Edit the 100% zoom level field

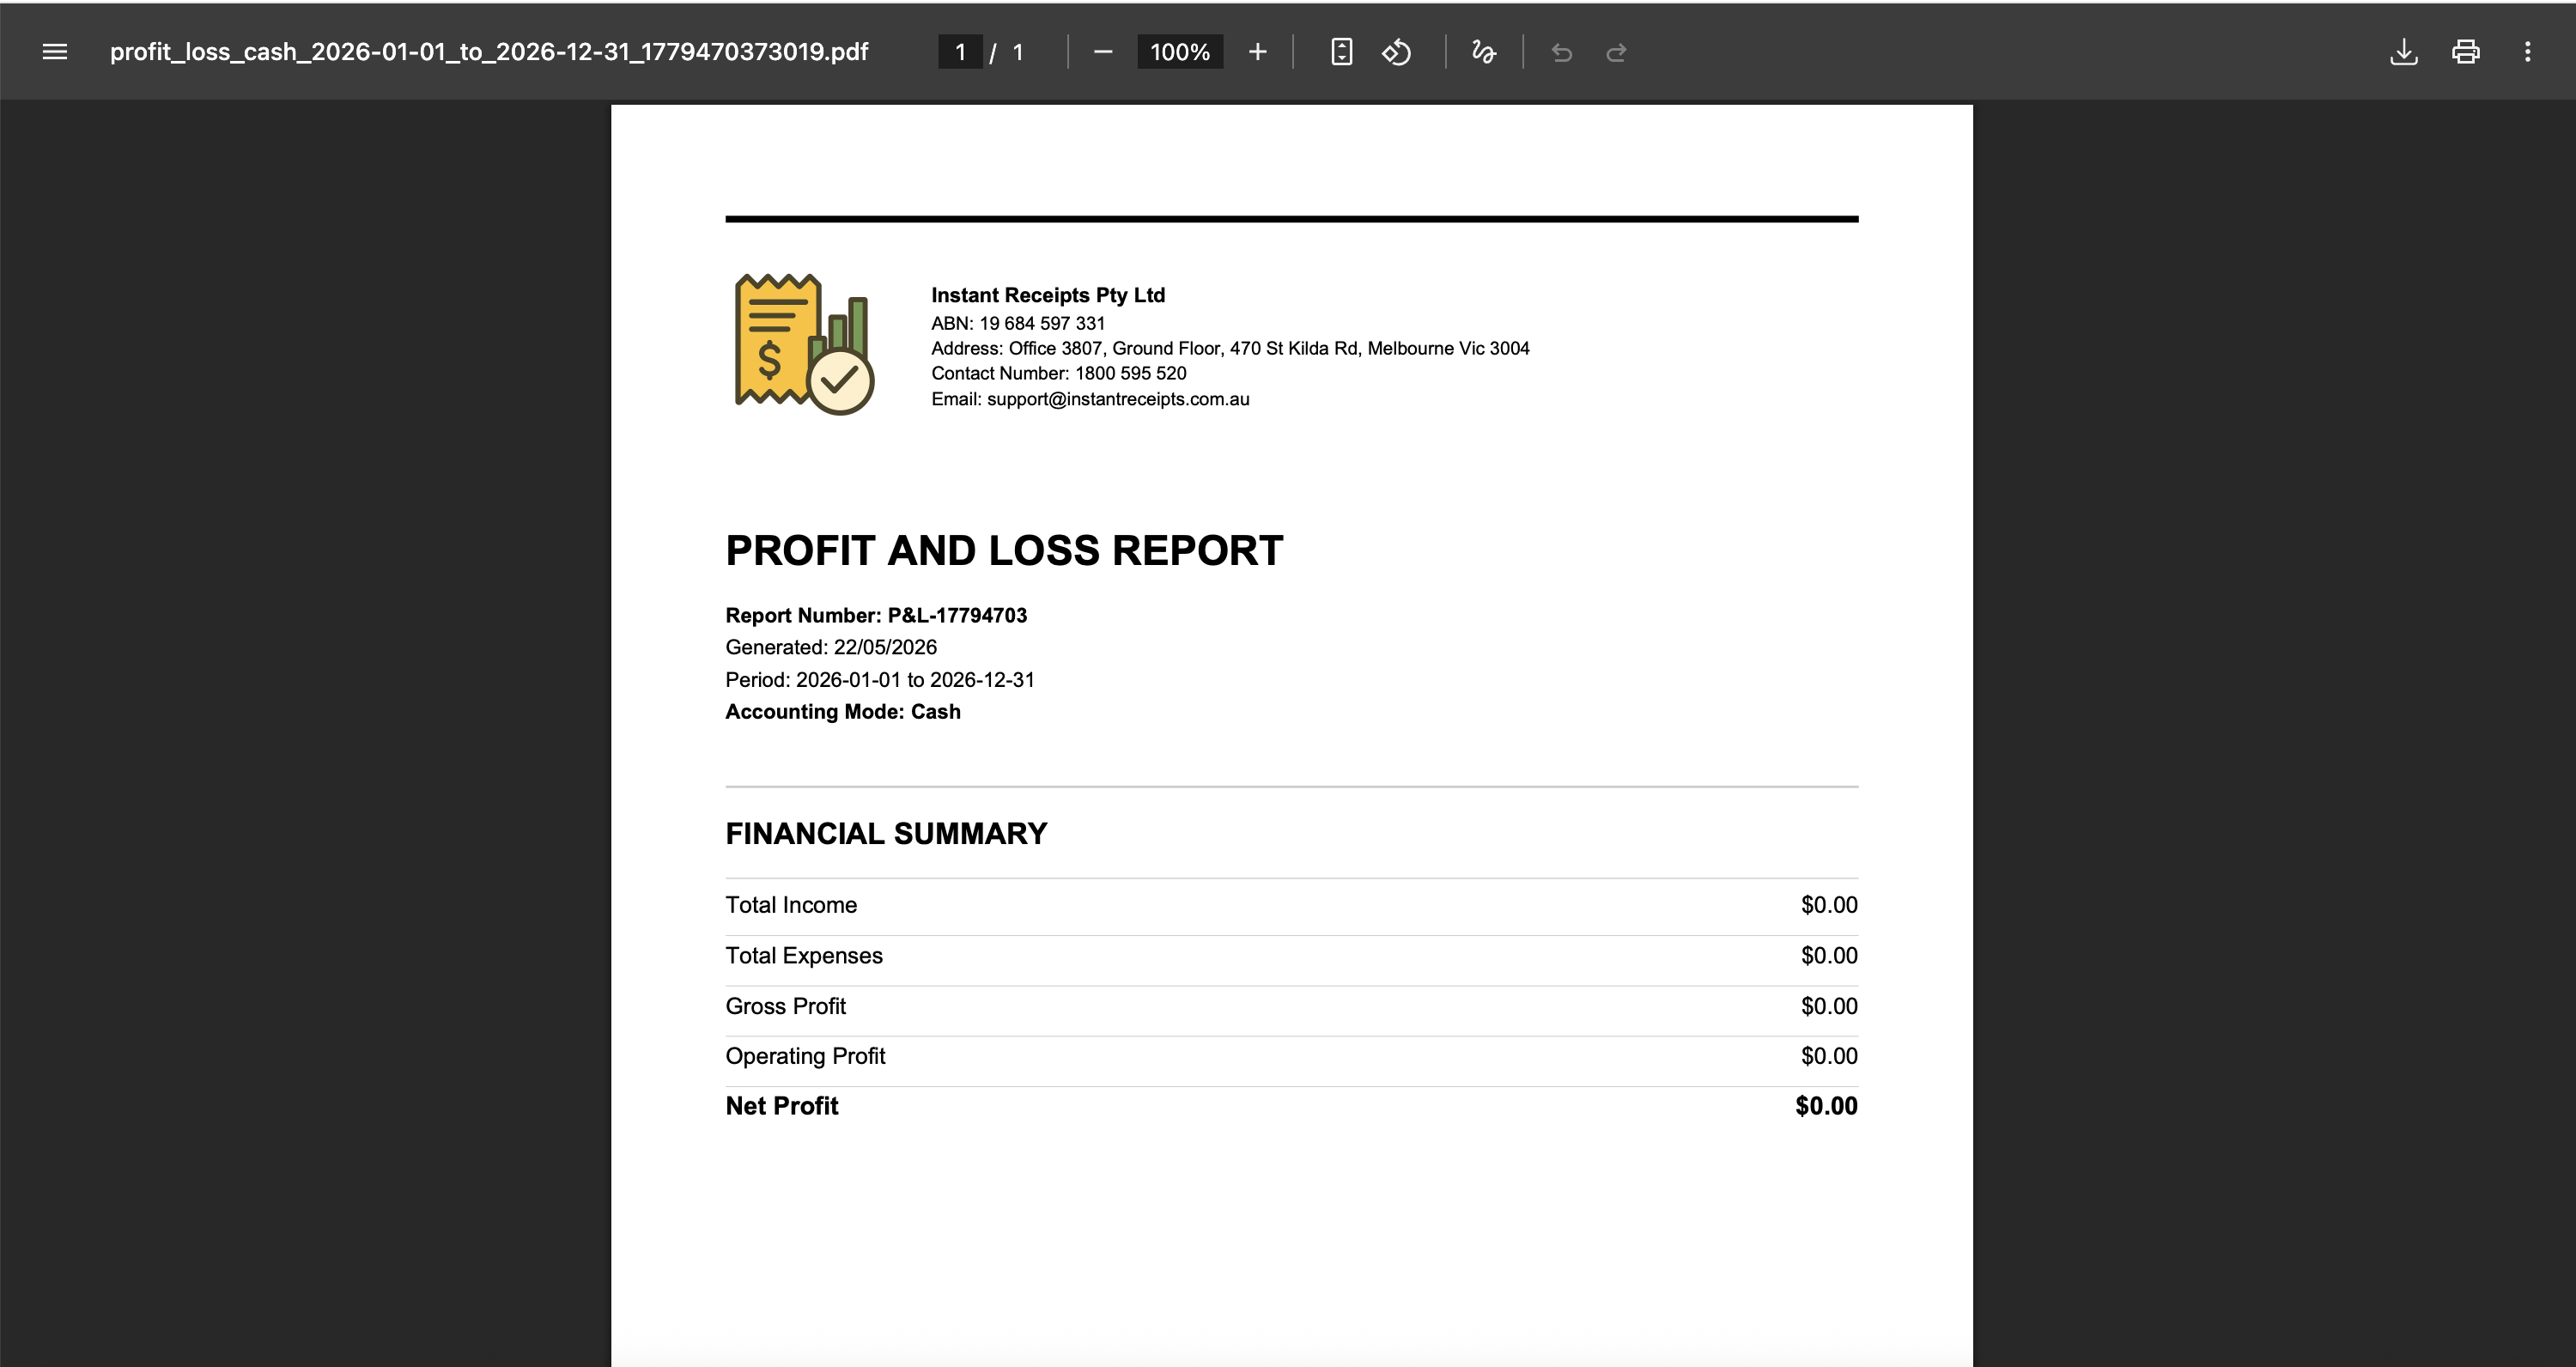[x=1180, y=52]
